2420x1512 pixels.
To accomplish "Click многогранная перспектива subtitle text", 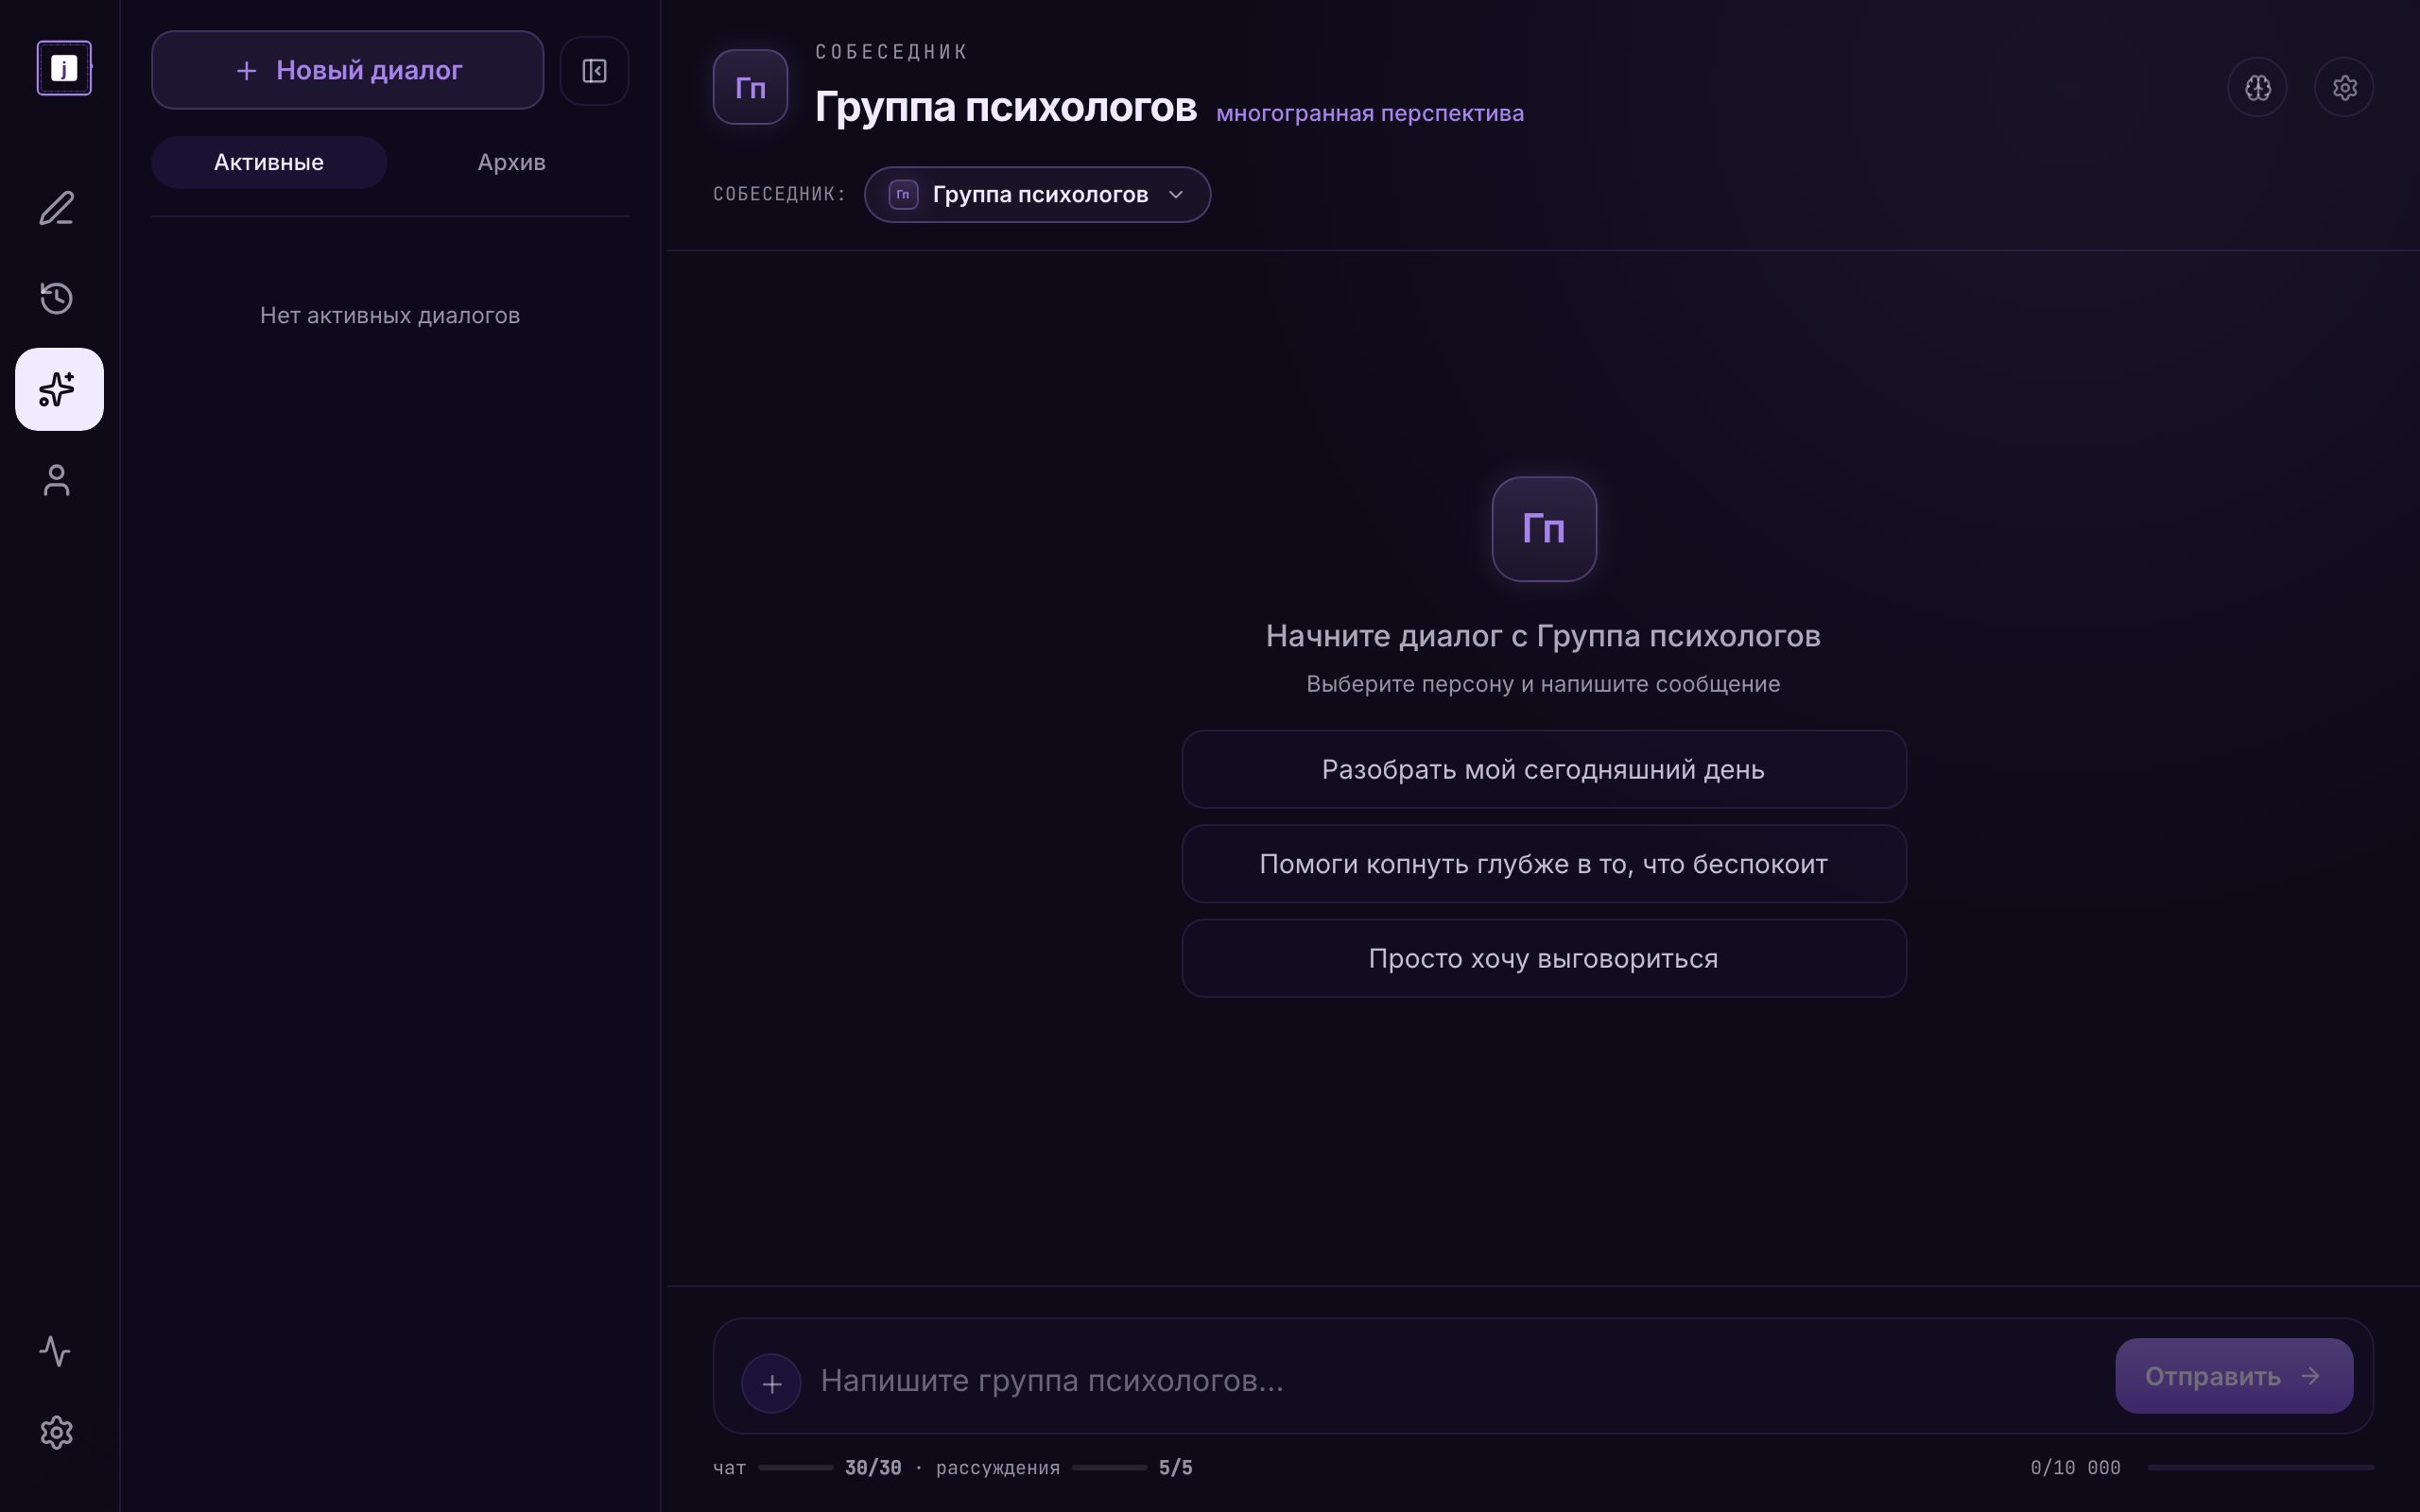I will (x=1370, y=113).
